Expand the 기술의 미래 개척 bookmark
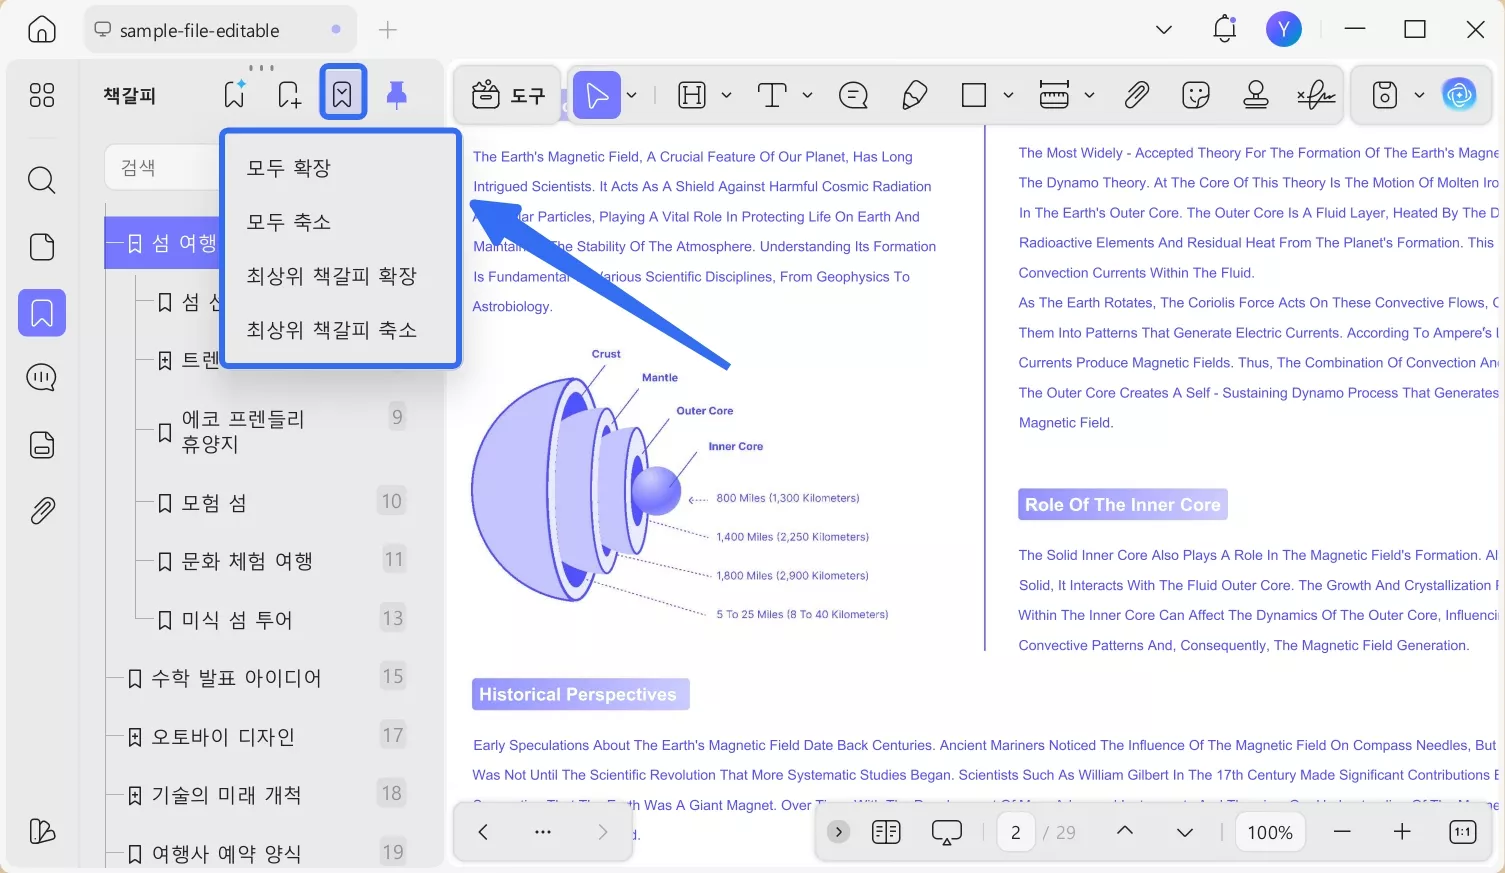Image resolution: width=1505 pixels, height=873 pixels. click(x=135, y=796)
